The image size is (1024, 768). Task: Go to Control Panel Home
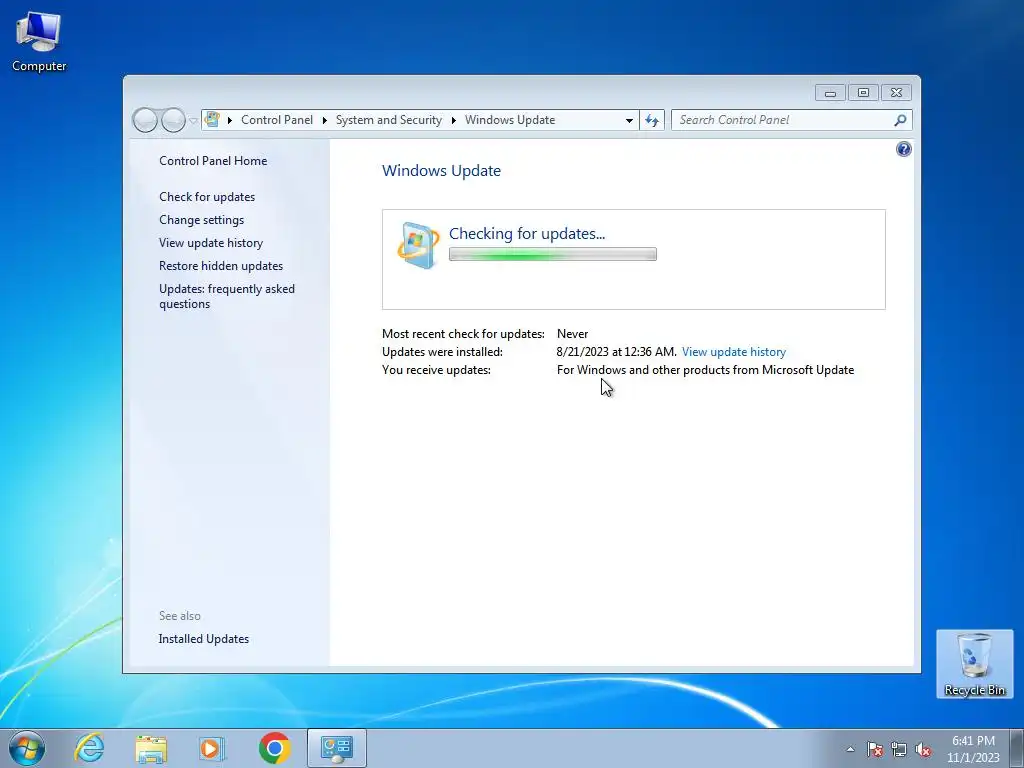[x=213, y=161]
